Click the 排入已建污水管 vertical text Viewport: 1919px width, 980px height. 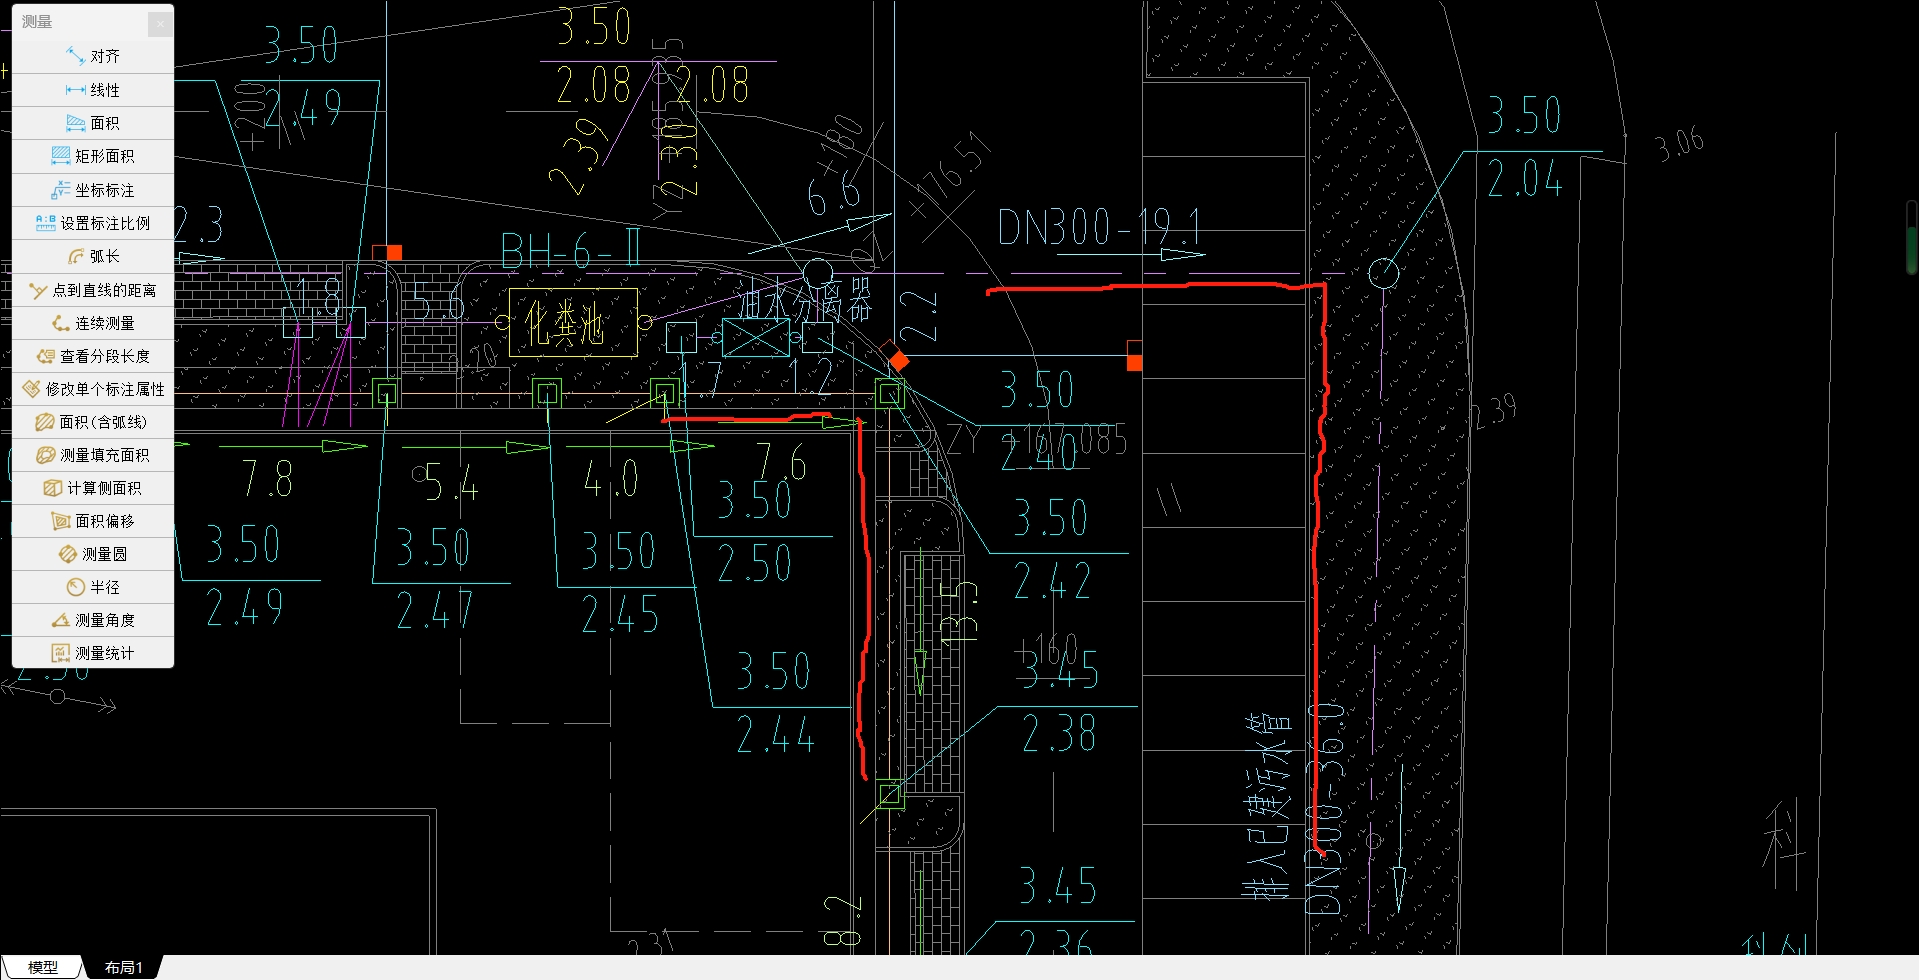click(1267, 805)
